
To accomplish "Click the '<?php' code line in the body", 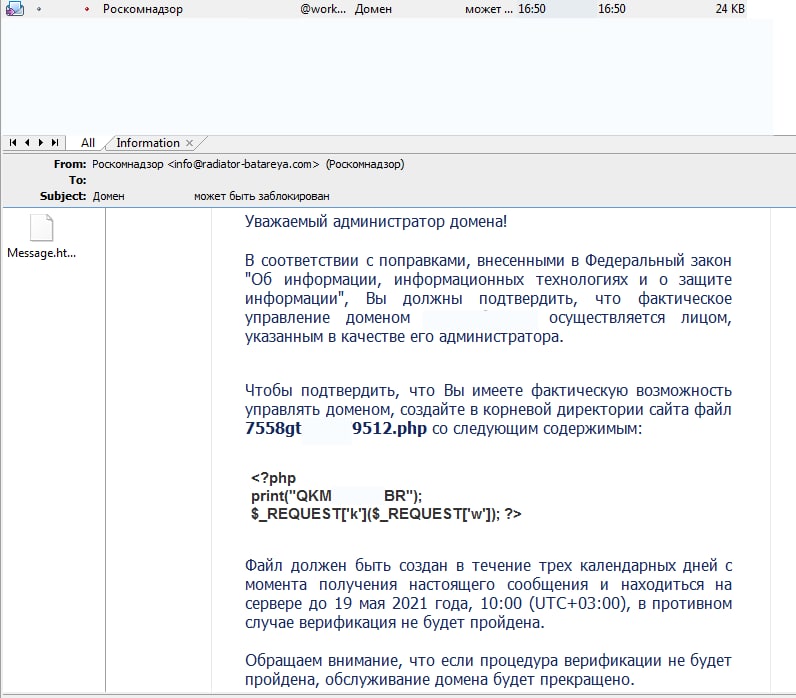I will pos(273,478).
